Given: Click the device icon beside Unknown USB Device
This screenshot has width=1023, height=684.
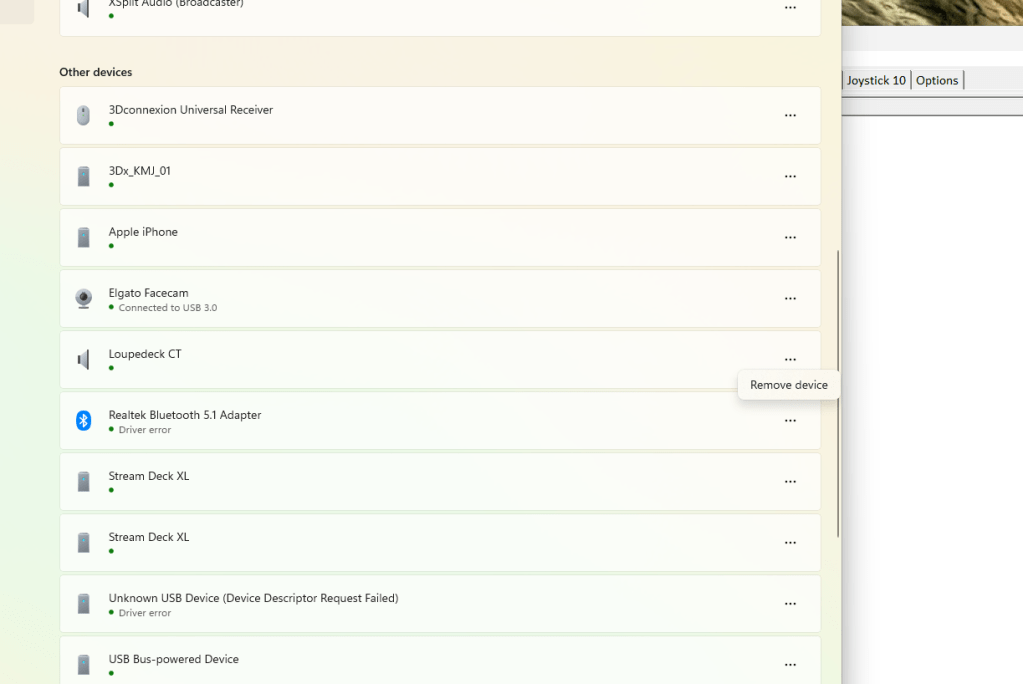Looking at the screenshot, I should point(84,604).
